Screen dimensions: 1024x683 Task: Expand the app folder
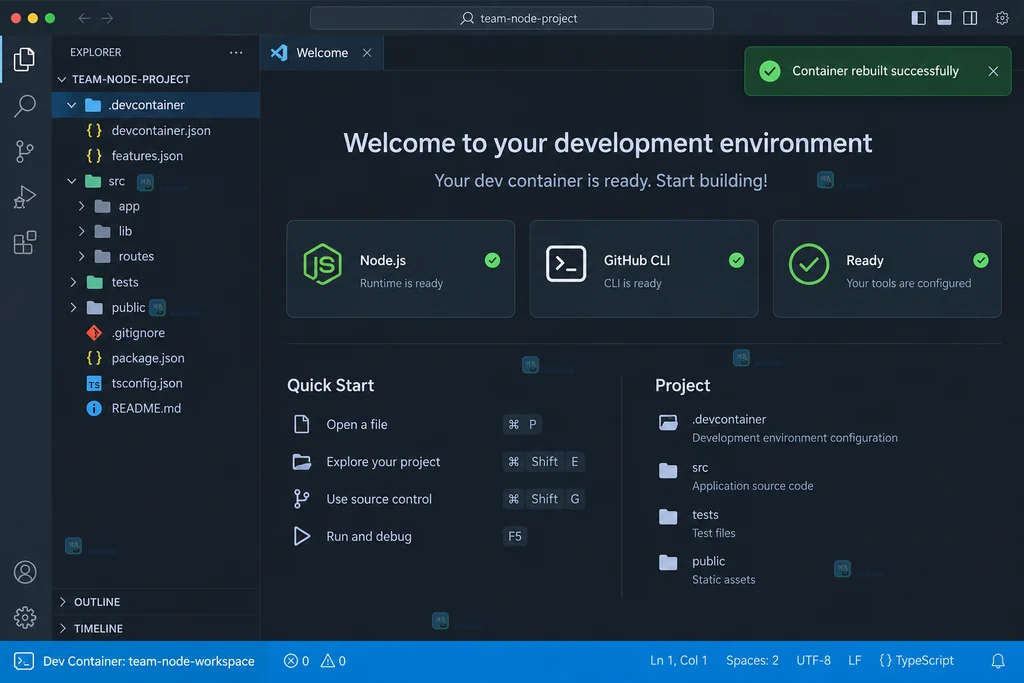[x=82, y=206]
